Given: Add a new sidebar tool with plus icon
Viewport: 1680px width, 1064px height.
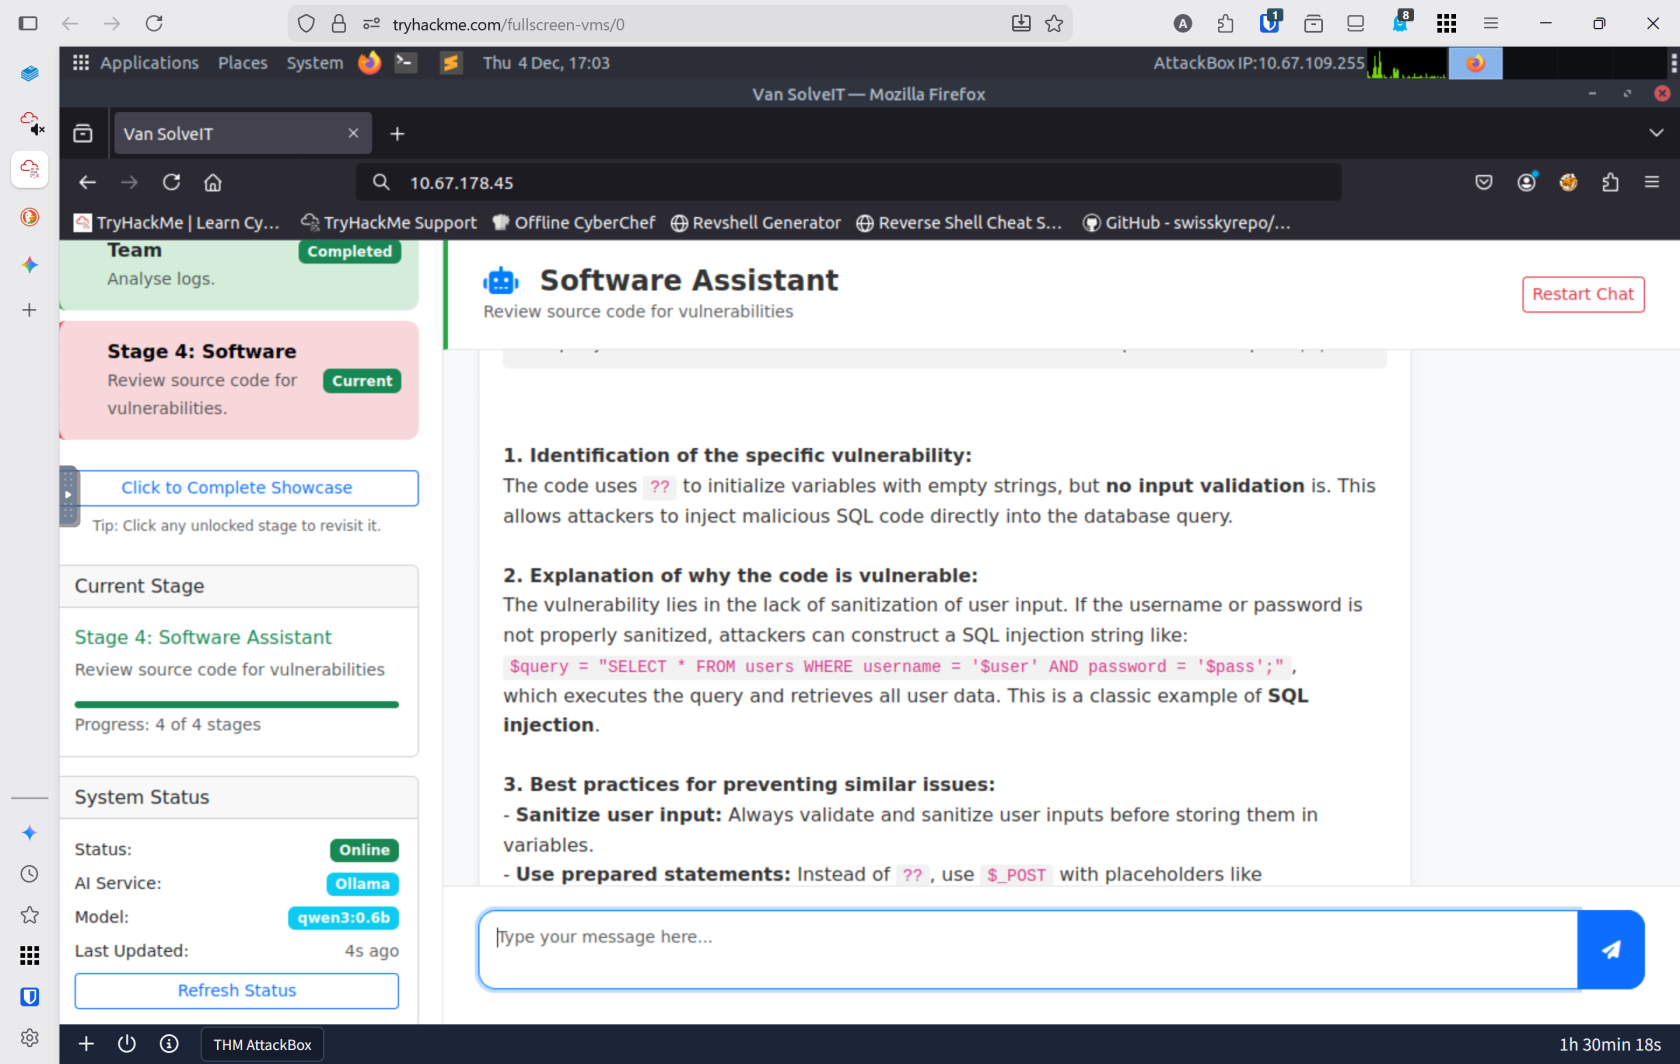Looking at the screenshot, I should 30,310.
